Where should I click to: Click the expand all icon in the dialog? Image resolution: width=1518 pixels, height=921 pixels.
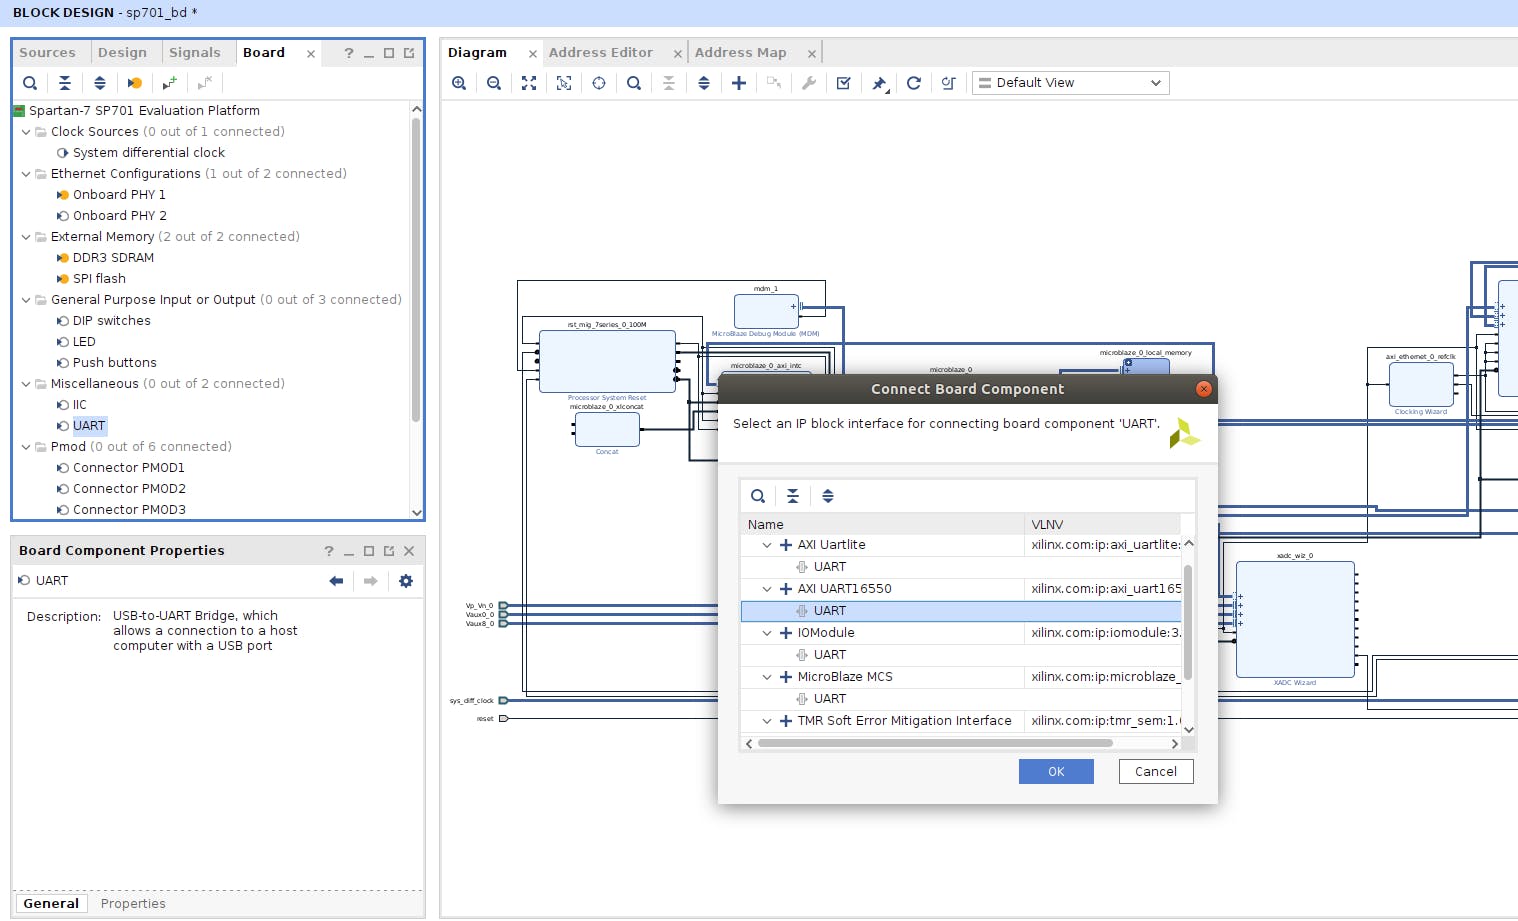tap(828, 496)
